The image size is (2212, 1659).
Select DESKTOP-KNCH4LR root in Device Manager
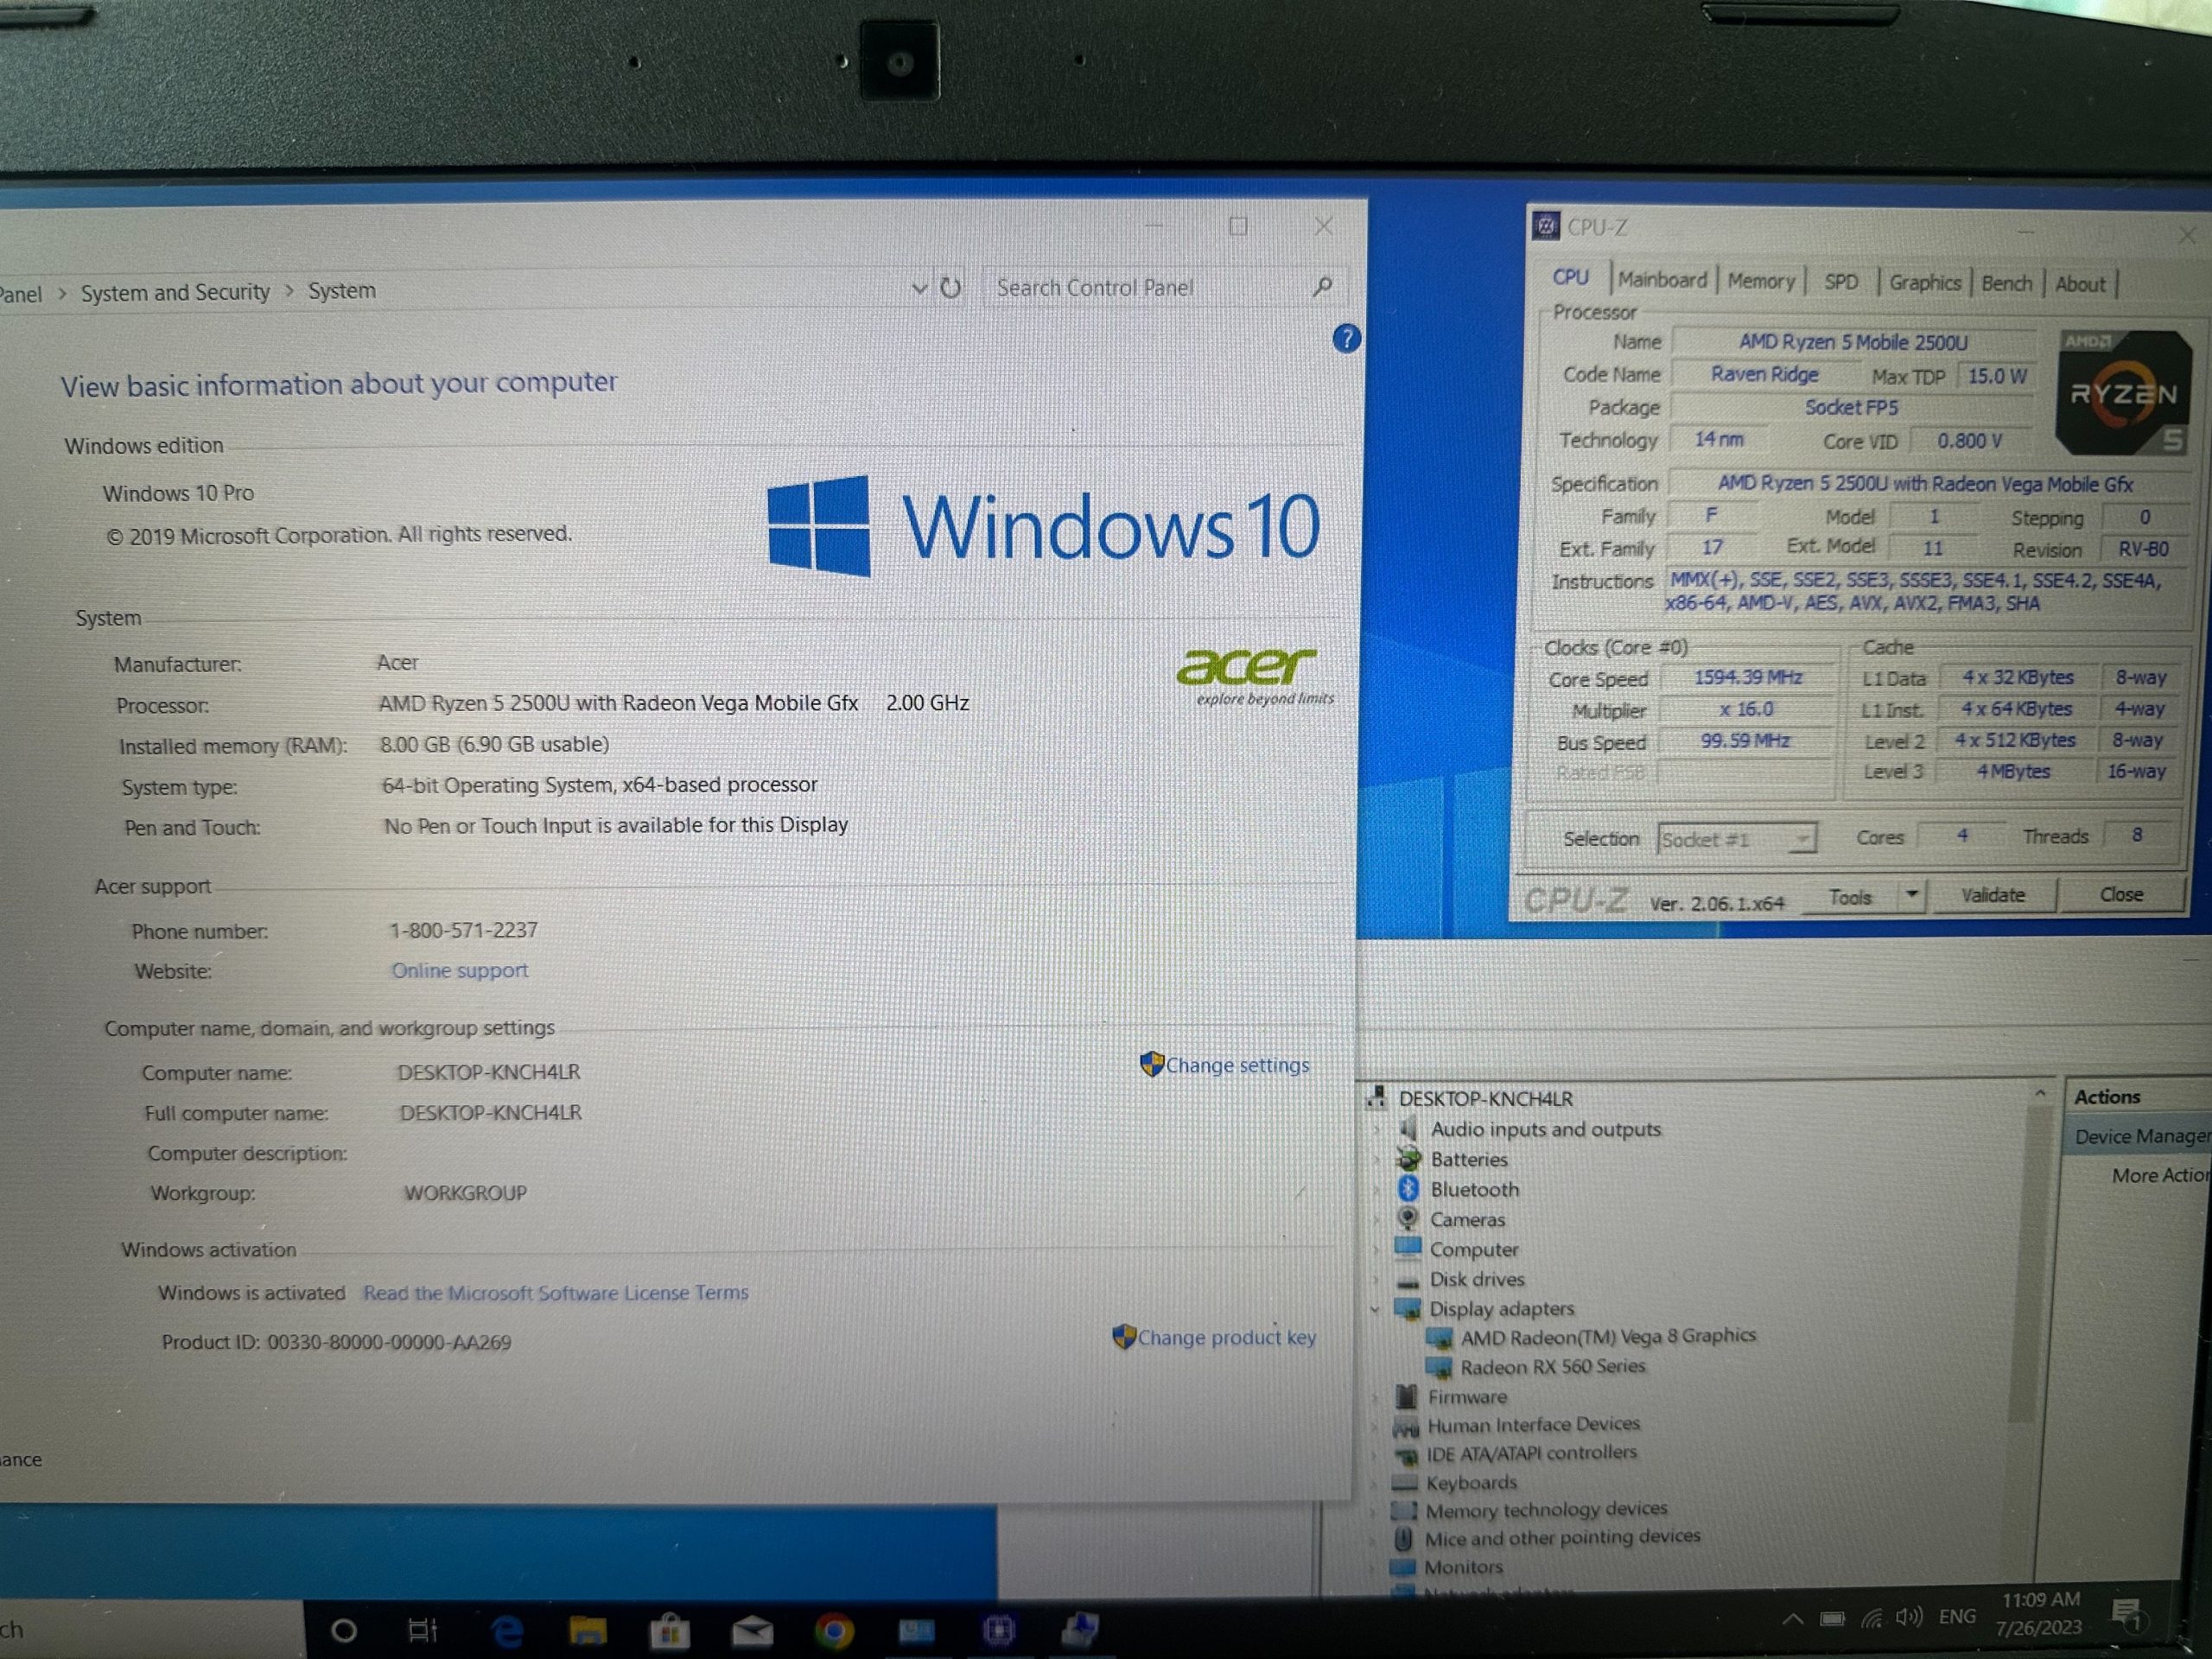pyautogui.click(x=1485, y=1099)
